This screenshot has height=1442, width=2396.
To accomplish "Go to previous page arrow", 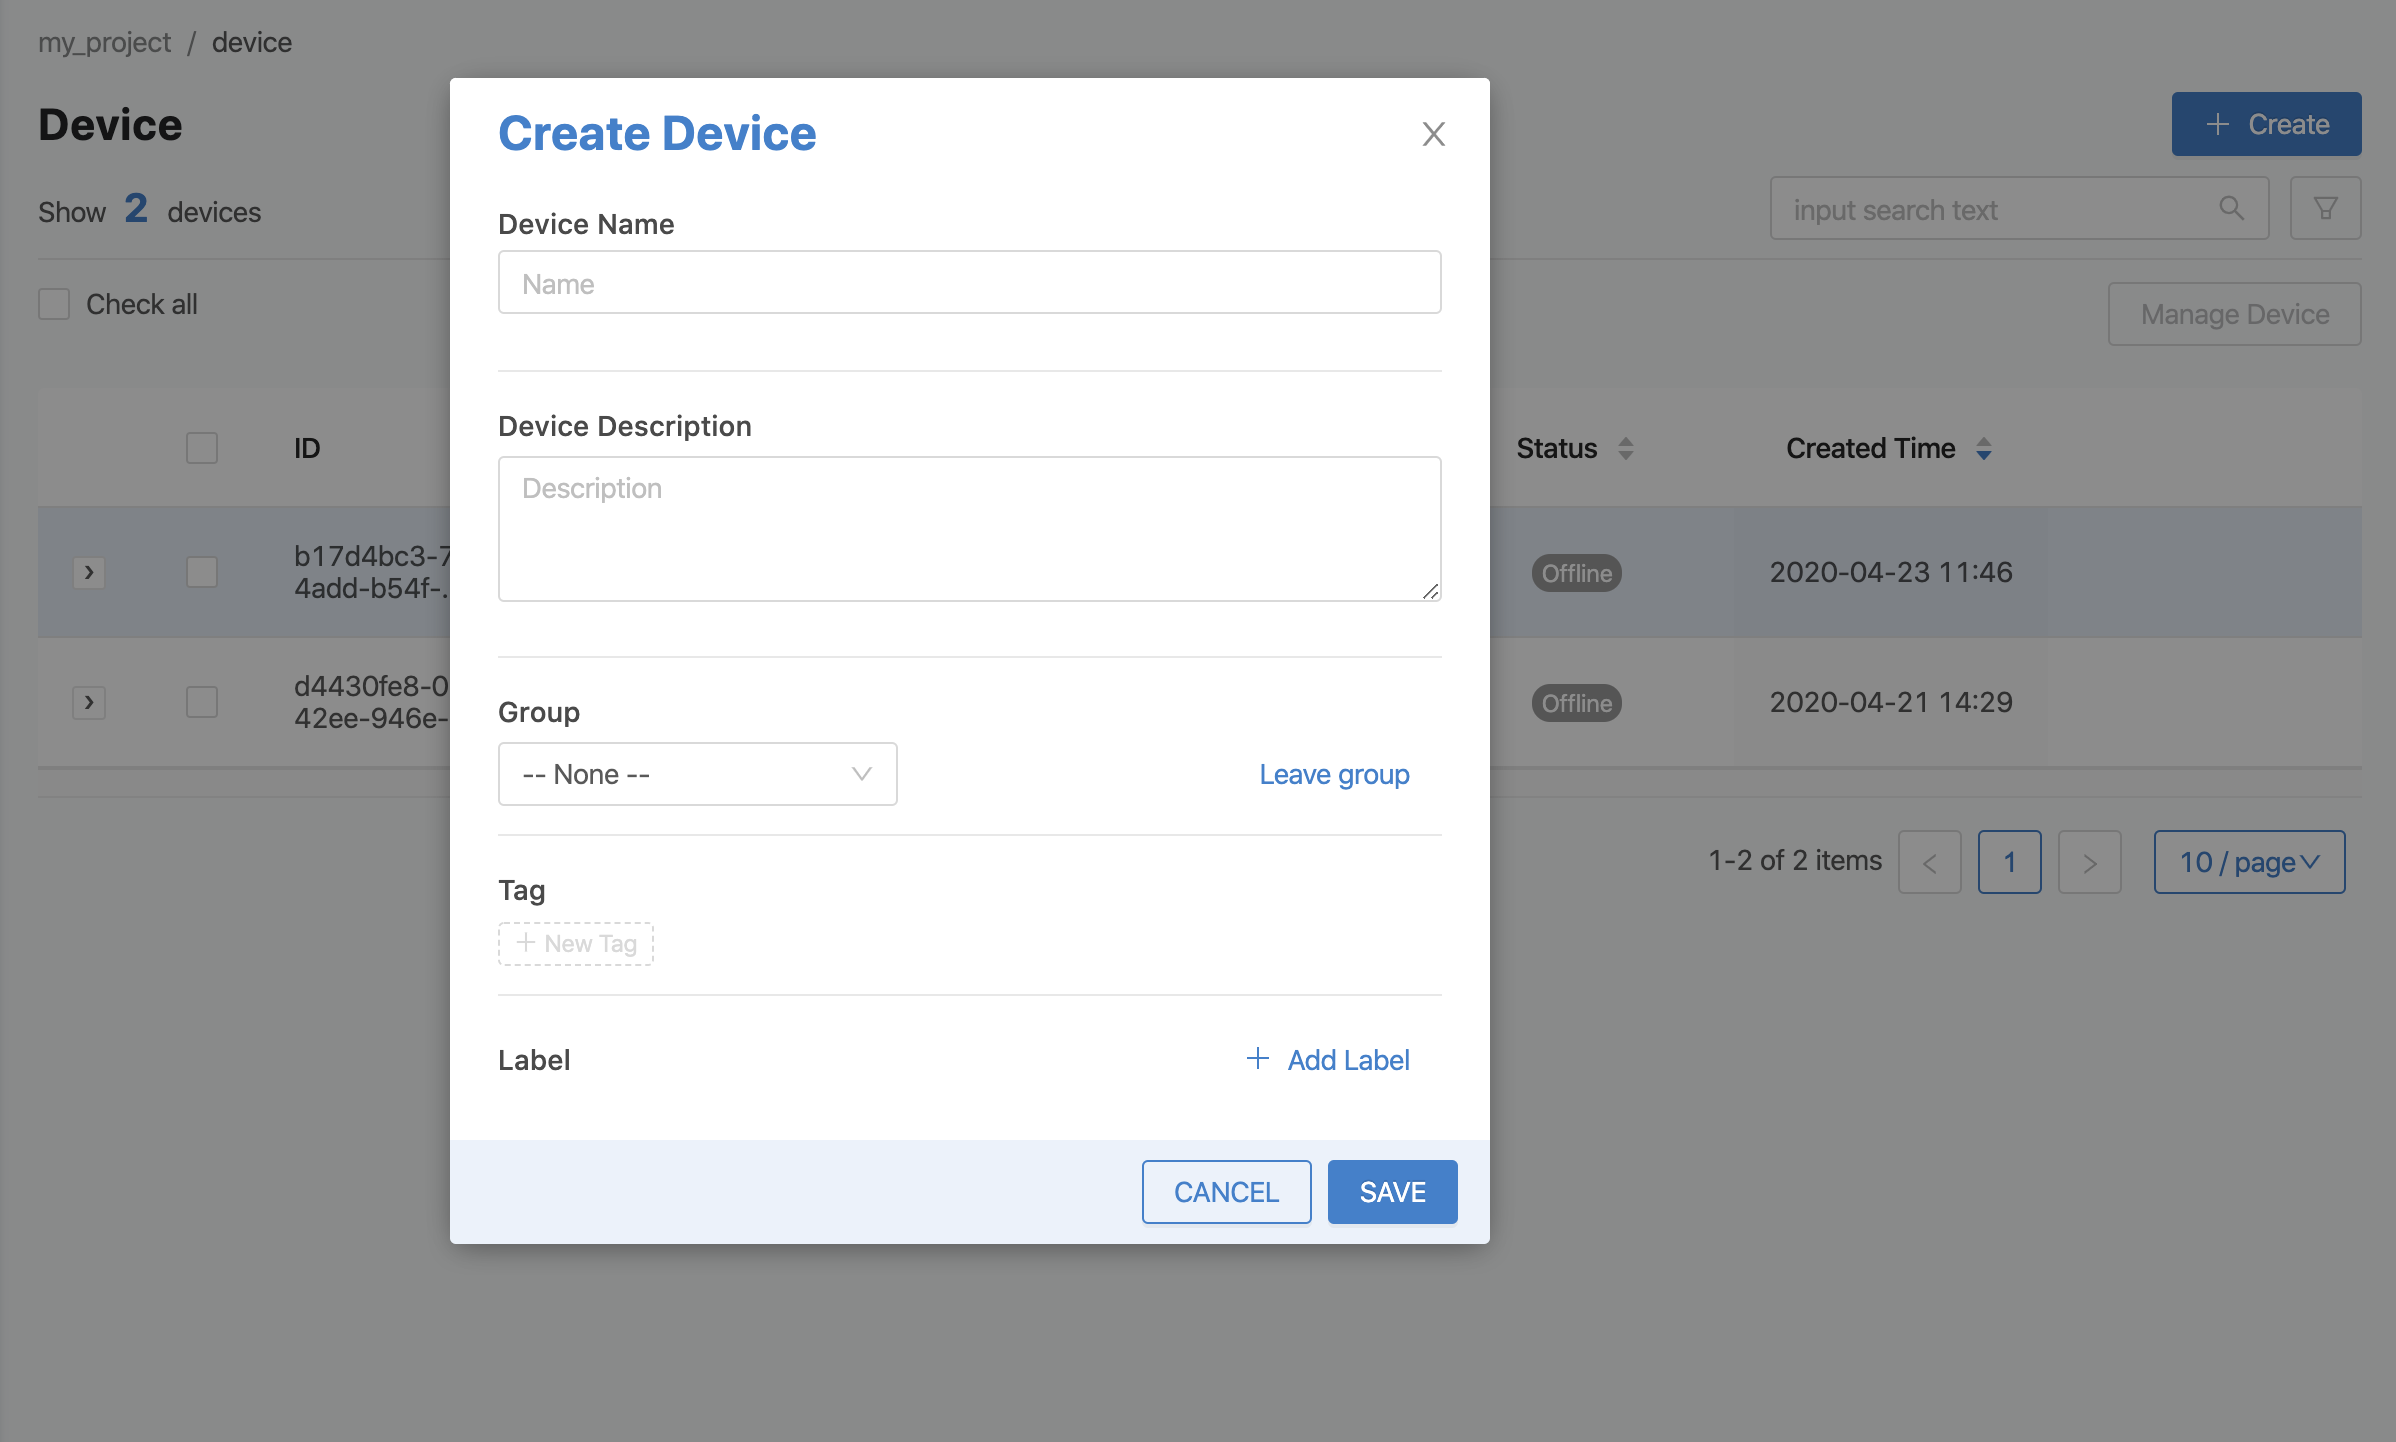I will coord(1929,862).
